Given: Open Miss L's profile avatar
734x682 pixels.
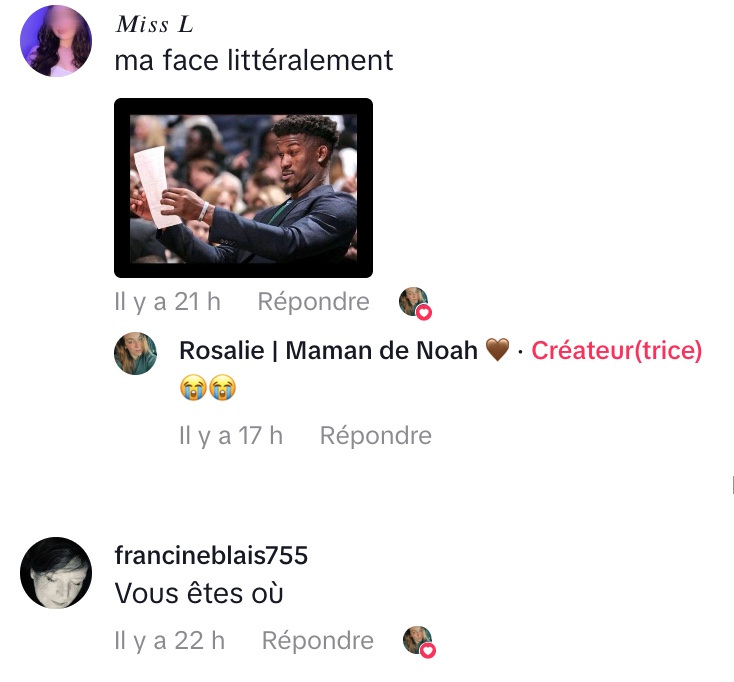Looking at the screenshot, I should pos(56,41).
